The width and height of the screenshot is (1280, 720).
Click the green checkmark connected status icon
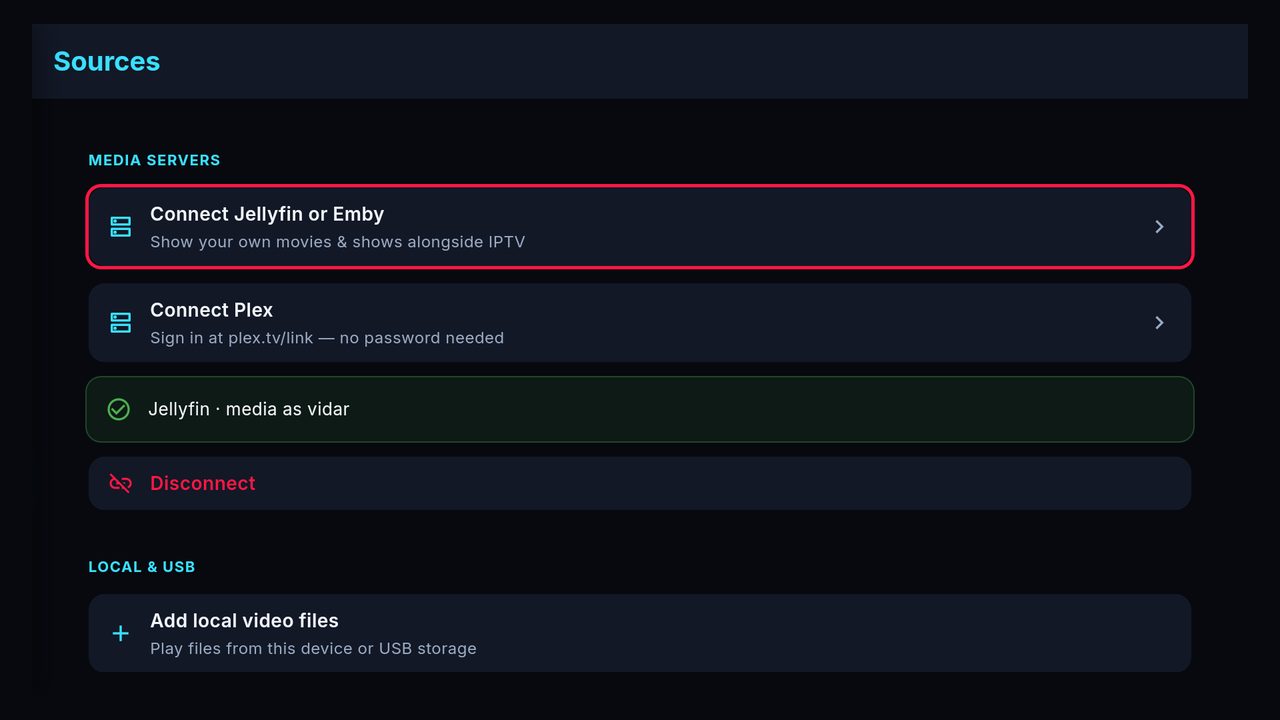118,409
